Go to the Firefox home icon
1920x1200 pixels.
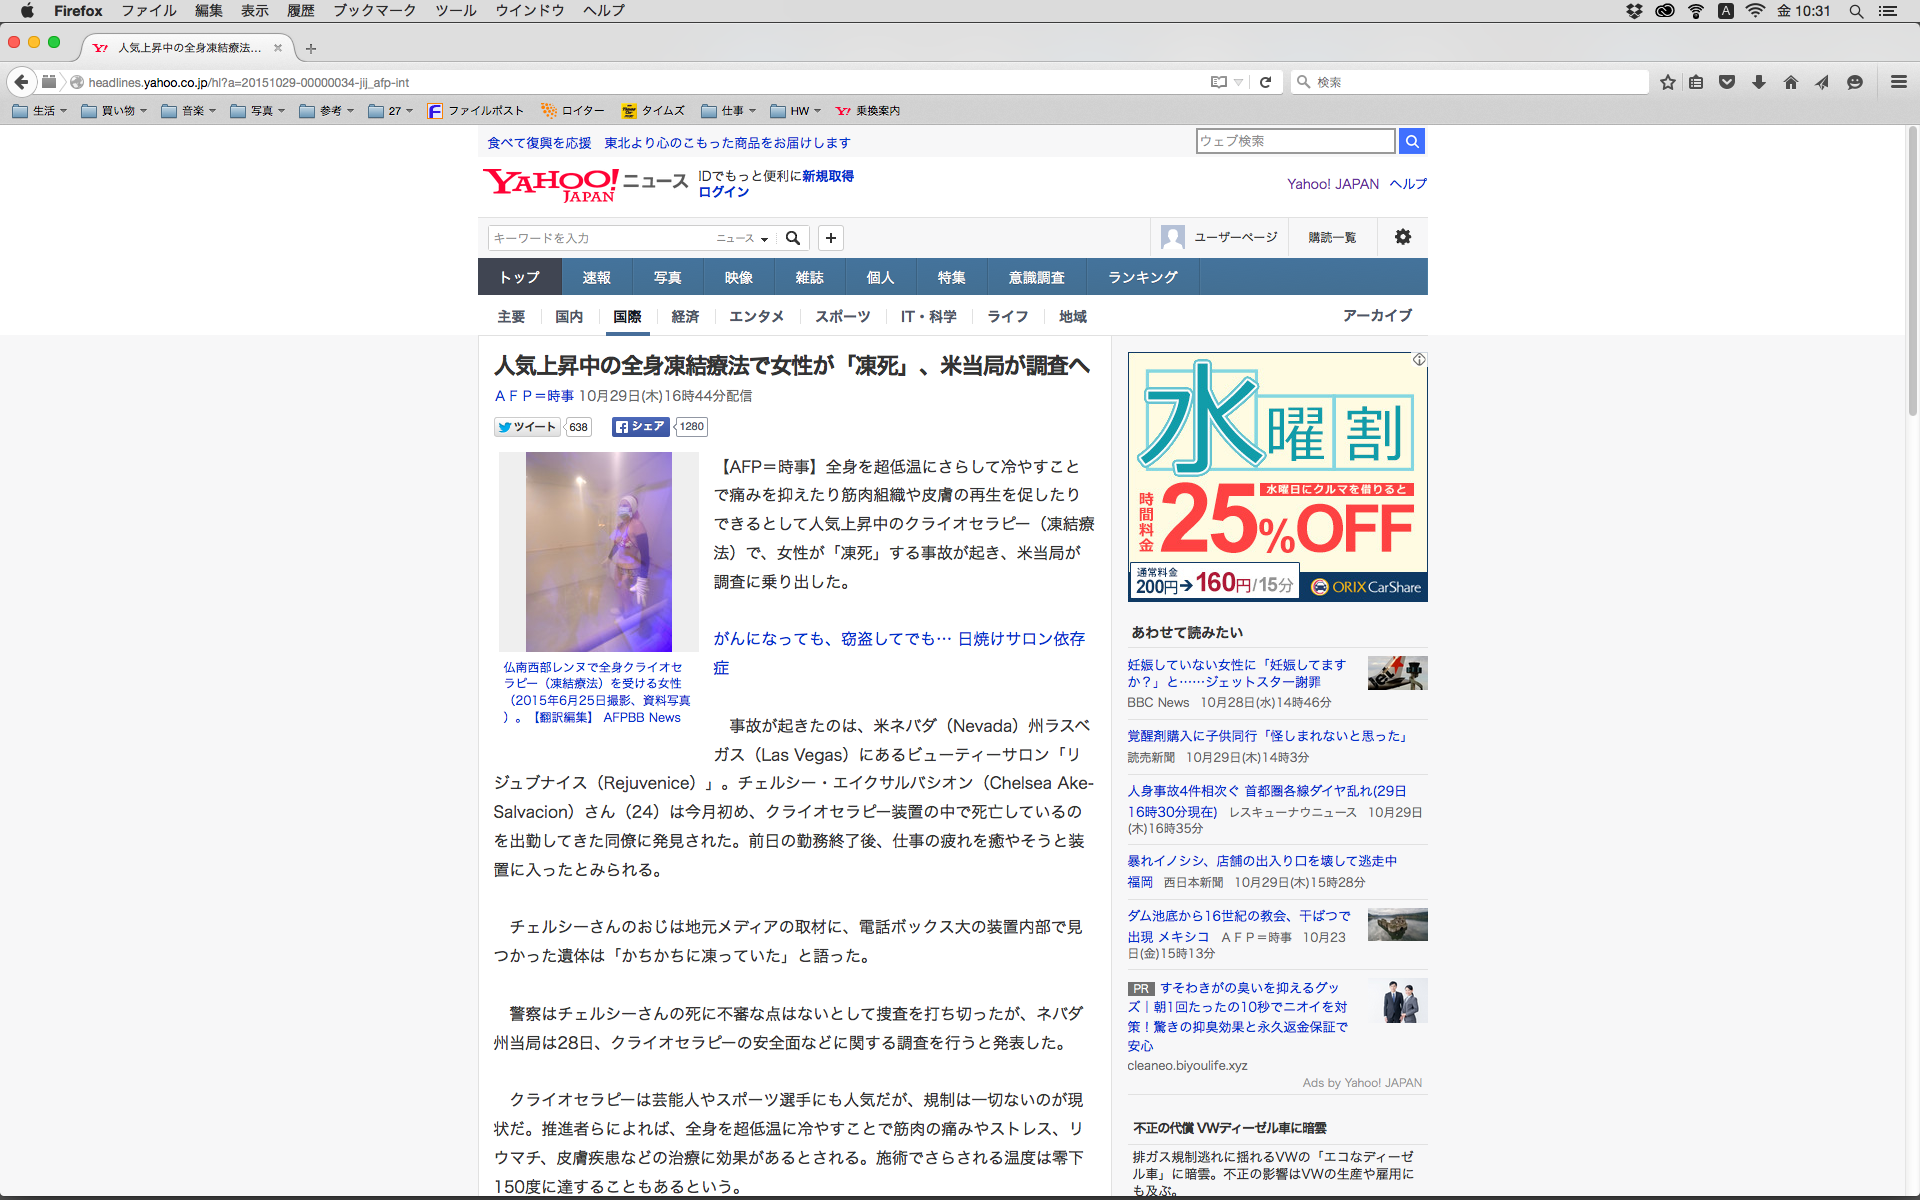click(x=1790, y=82)
